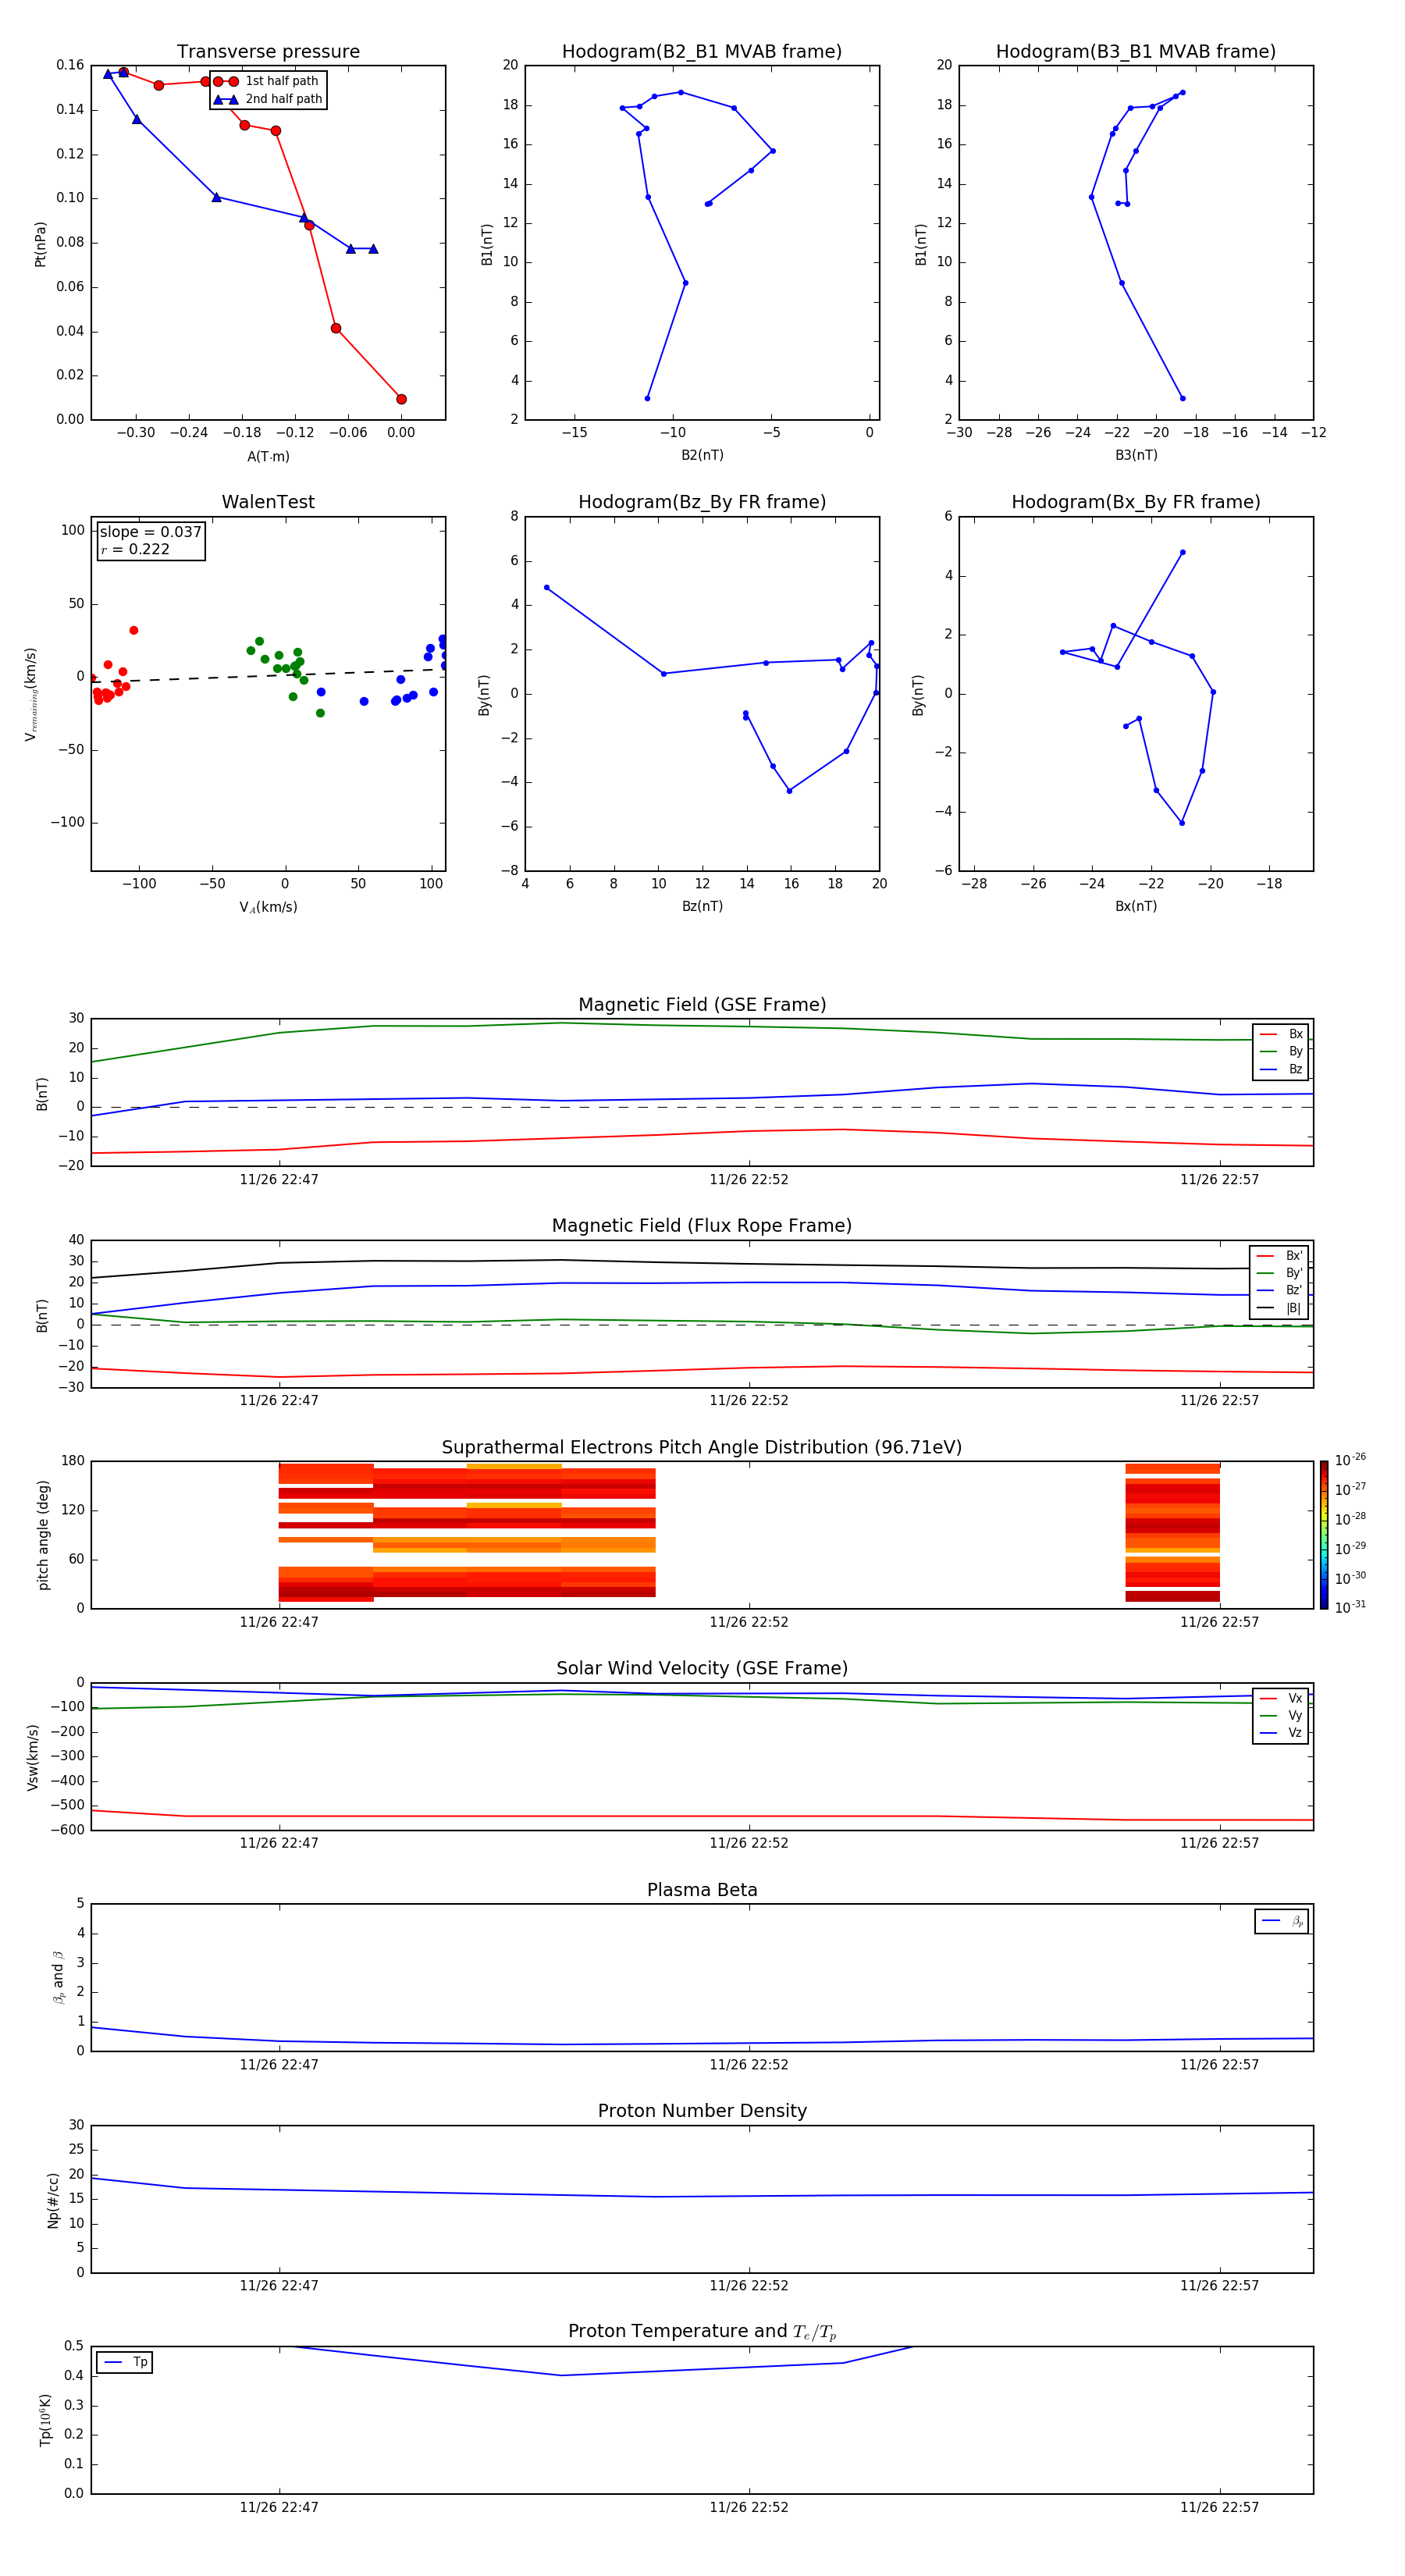
Task: Click the "Transverse pressure" plot title
Action: click(x=268, y=51)
